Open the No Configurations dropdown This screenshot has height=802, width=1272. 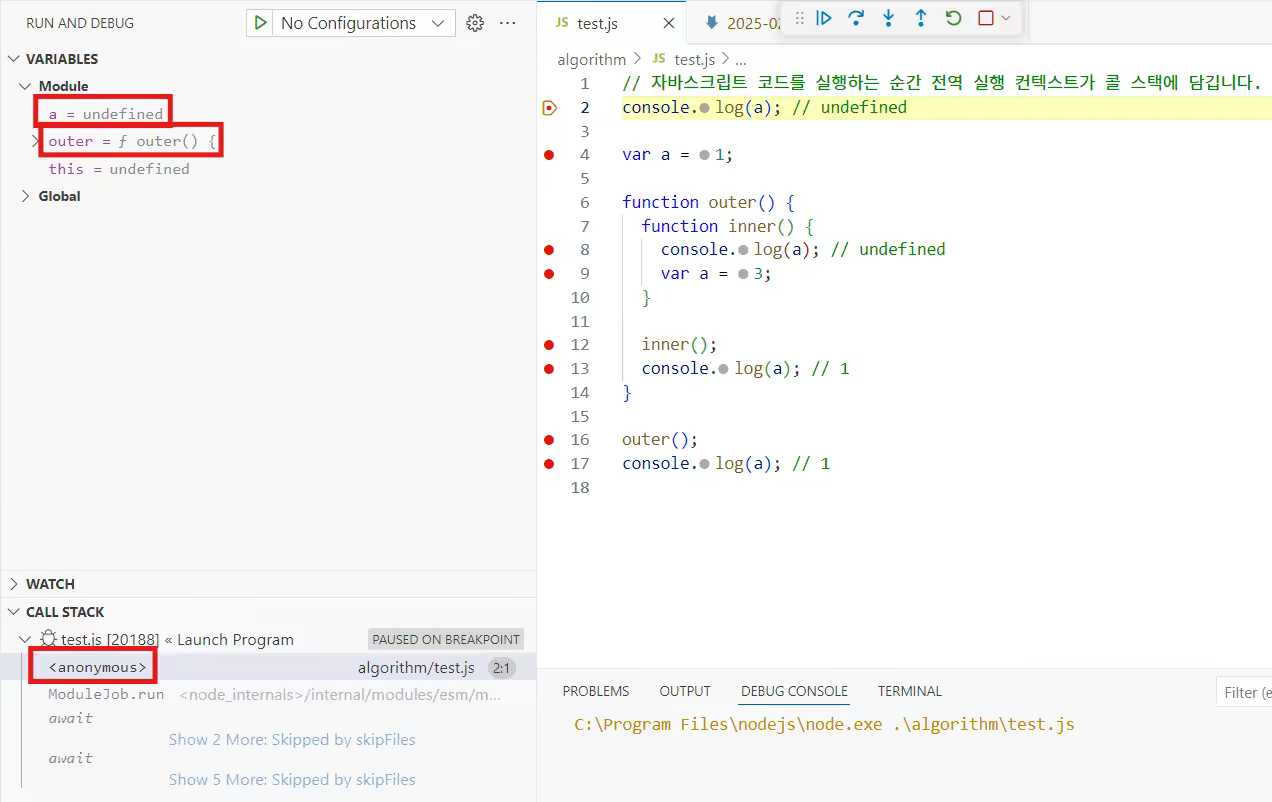point(362,23)
